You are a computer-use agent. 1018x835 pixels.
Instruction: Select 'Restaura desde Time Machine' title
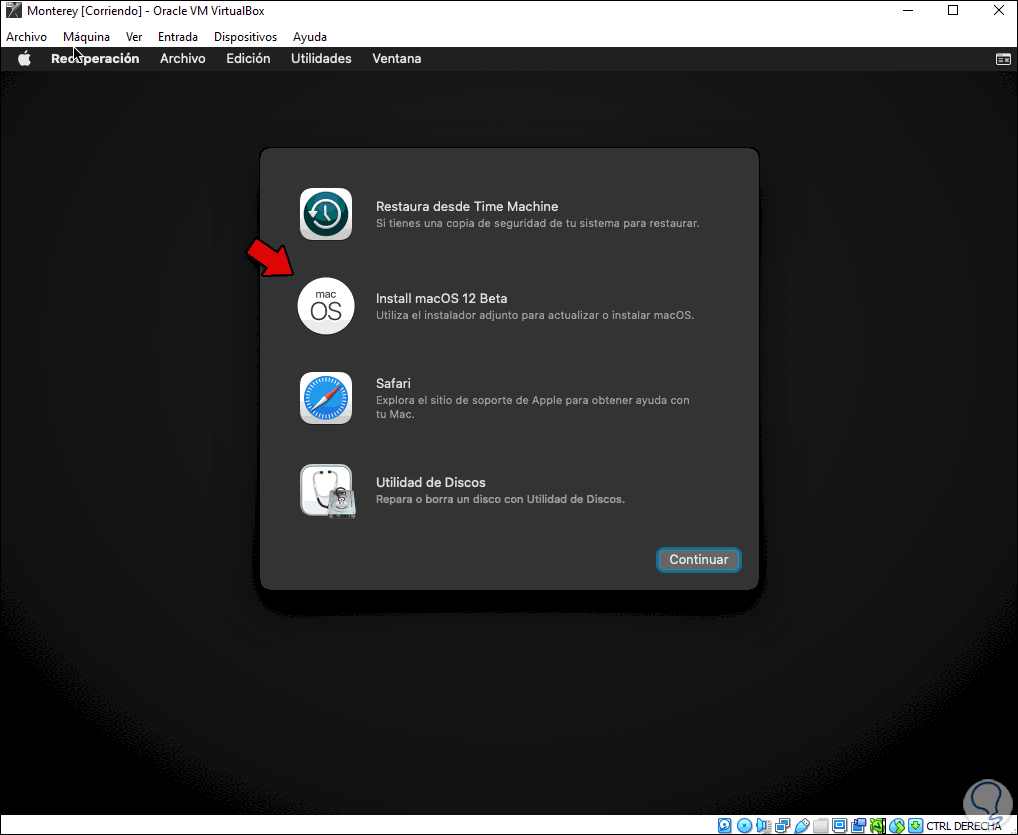[467, 206]
